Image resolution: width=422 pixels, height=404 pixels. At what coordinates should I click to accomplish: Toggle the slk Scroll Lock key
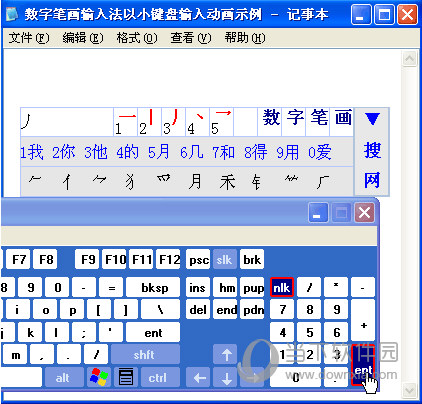tap(225, 259)
